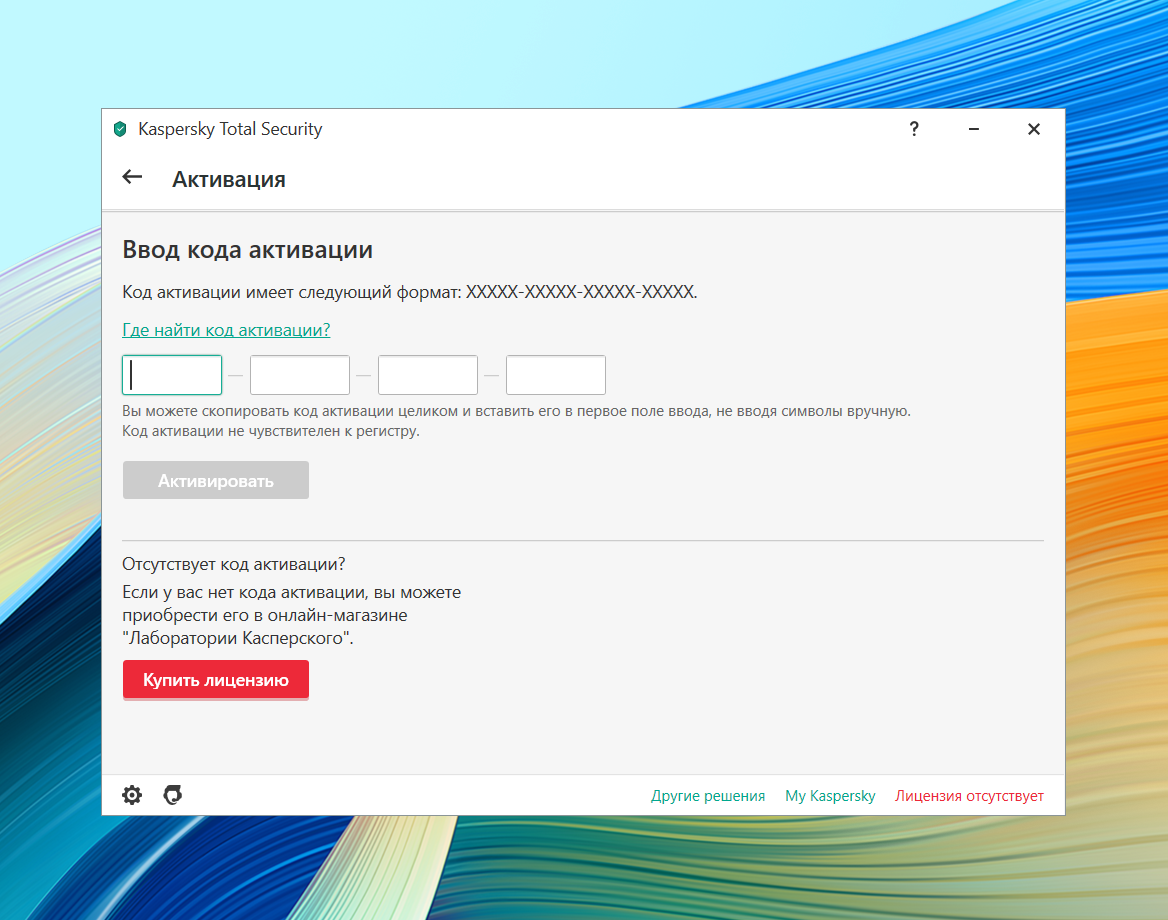The image size is (1168, 920).
Task: Select the third activation code field
Action: click(428, 375)
